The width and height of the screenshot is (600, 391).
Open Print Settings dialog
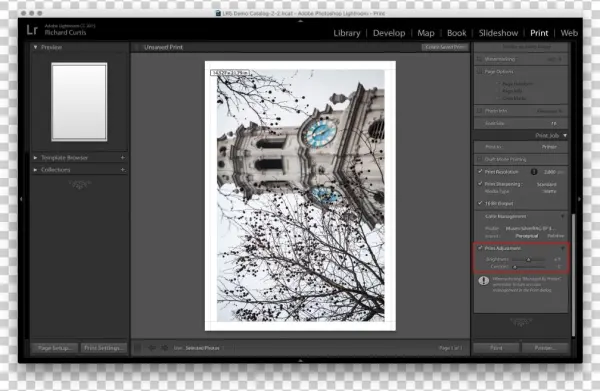click(103, 348)
